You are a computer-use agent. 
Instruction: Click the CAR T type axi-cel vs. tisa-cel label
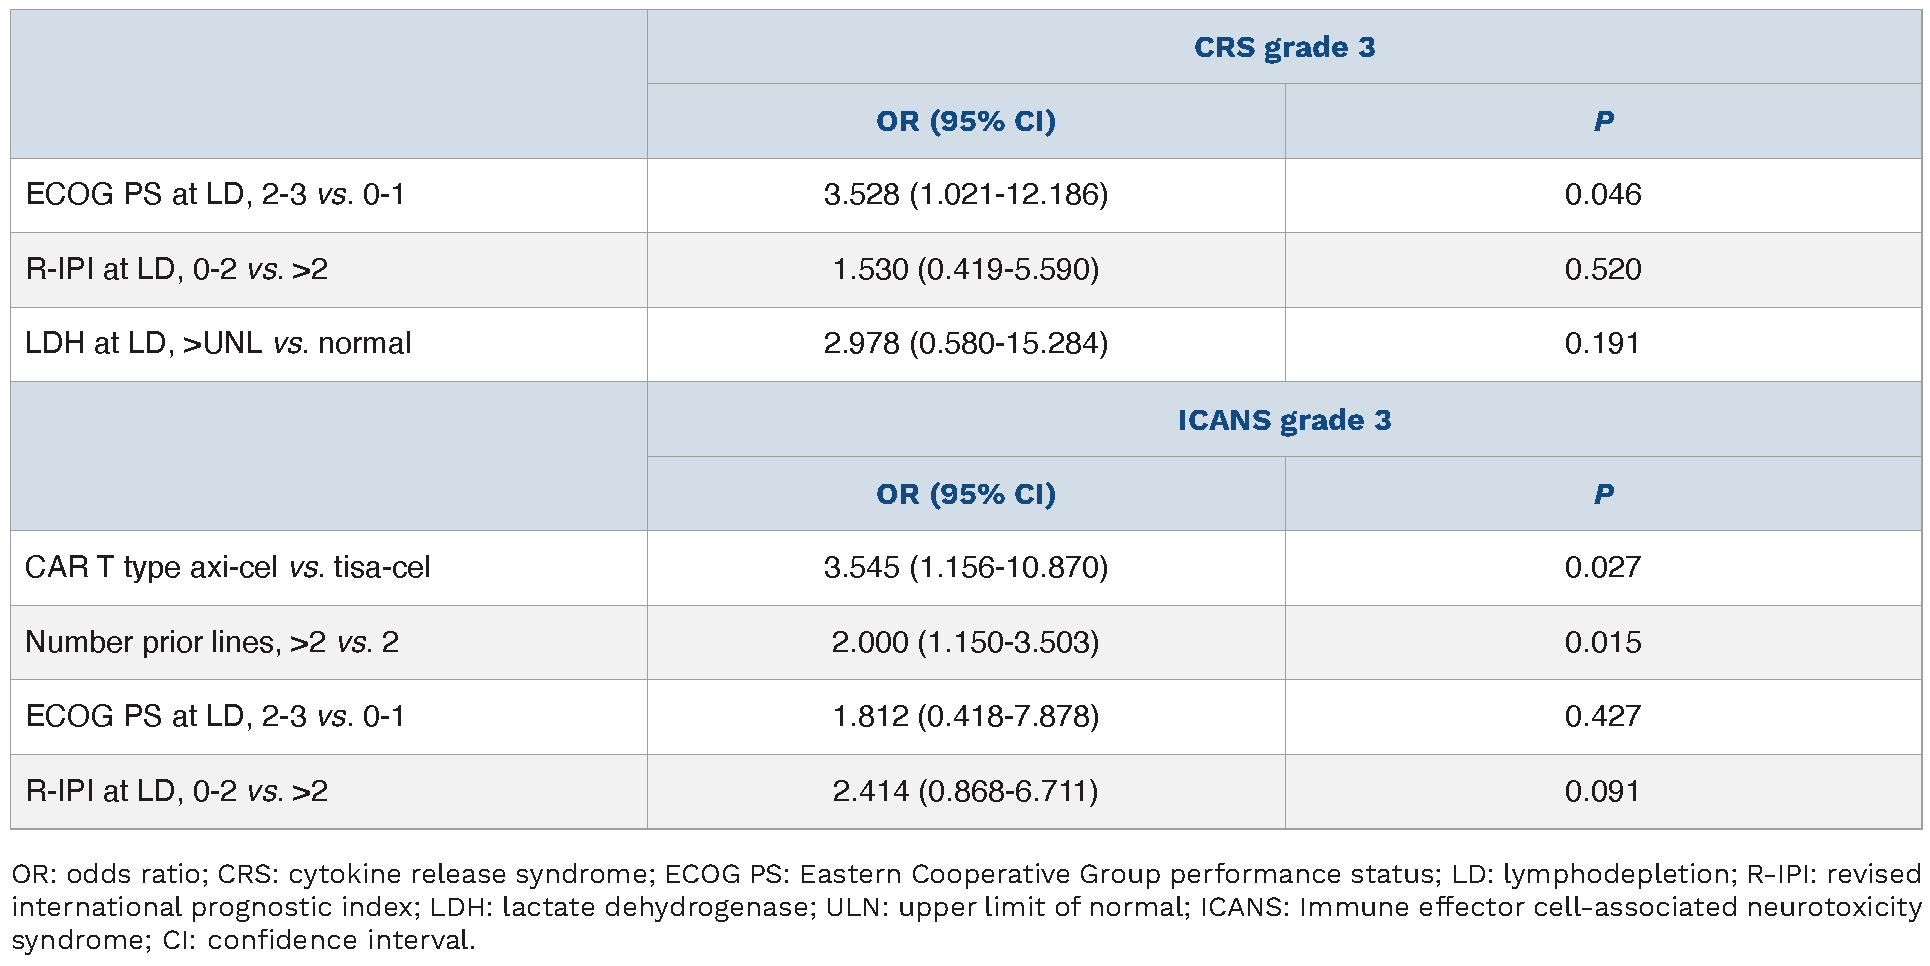(228, 567)
